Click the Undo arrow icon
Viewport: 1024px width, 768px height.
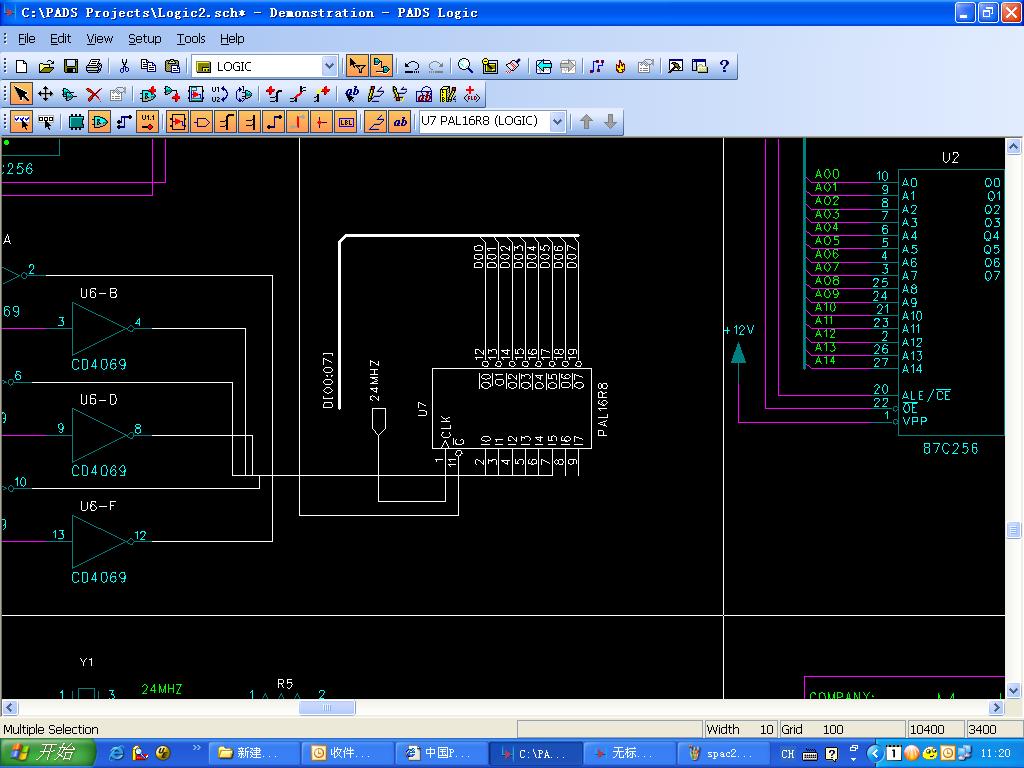tap(411, 66)
